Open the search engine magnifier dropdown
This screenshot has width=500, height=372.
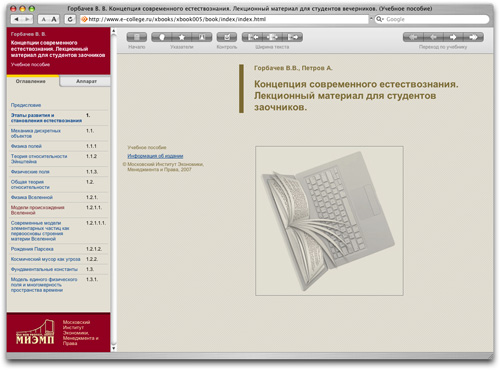click(x=380, y=19)
